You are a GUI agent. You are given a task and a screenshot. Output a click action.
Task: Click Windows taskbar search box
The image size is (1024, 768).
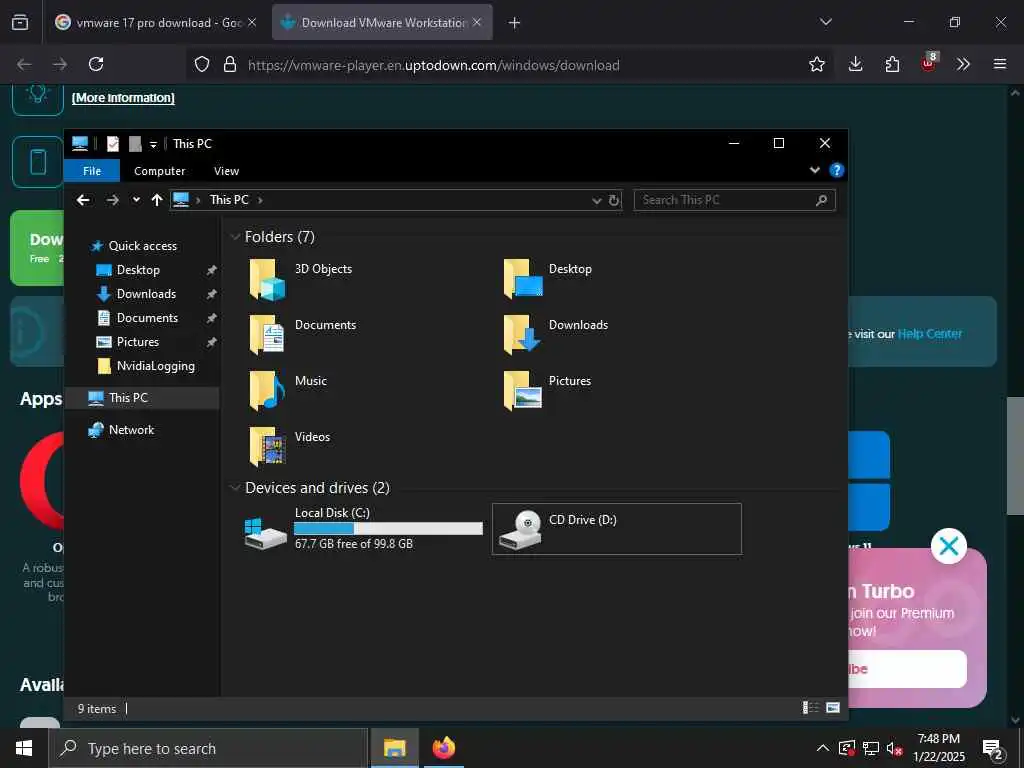[x=208, y=748]
